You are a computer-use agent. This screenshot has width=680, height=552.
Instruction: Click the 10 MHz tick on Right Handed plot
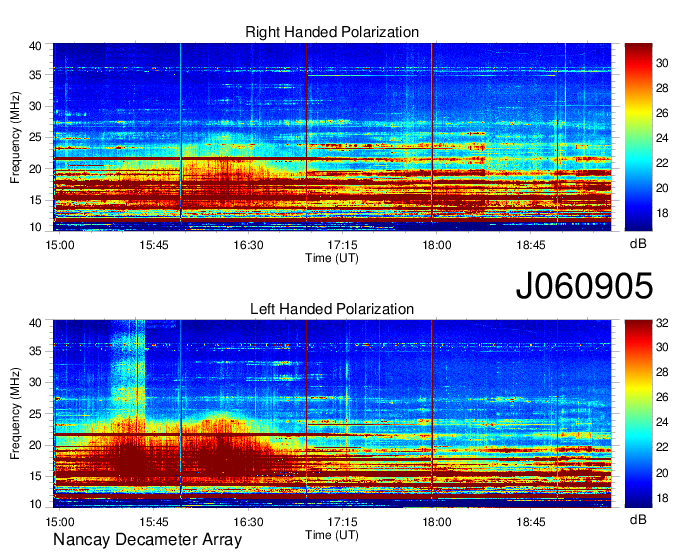point(36,227)
